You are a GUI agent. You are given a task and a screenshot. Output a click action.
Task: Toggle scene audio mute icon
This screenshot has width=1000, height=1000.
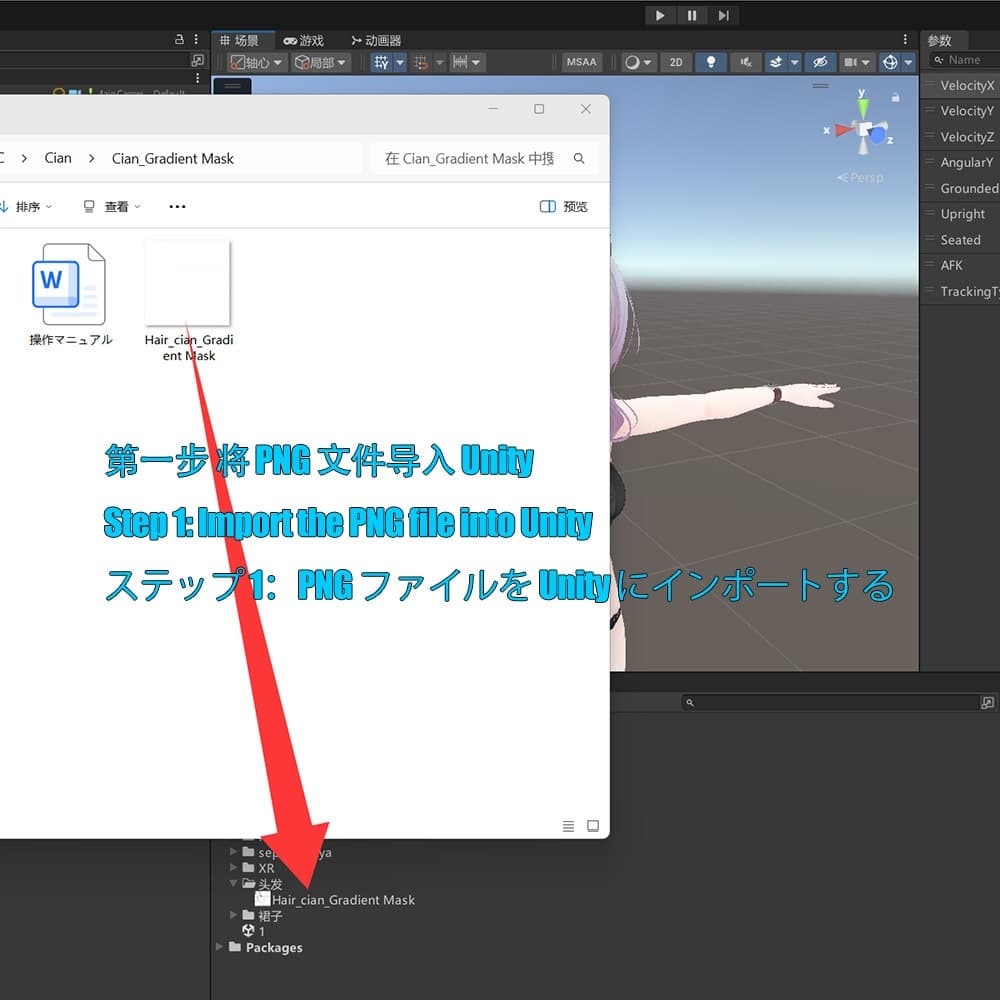tap(745, 62)
